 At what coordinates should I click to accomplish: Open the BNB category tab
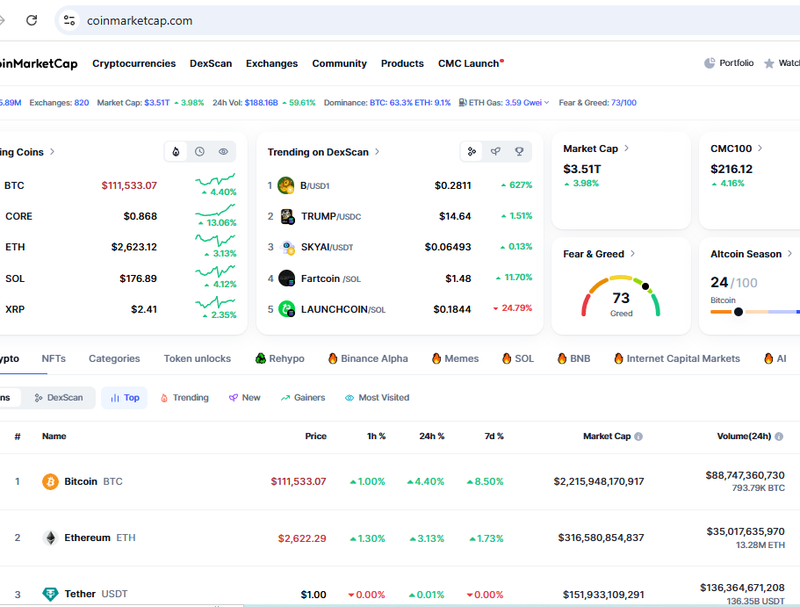573,359
